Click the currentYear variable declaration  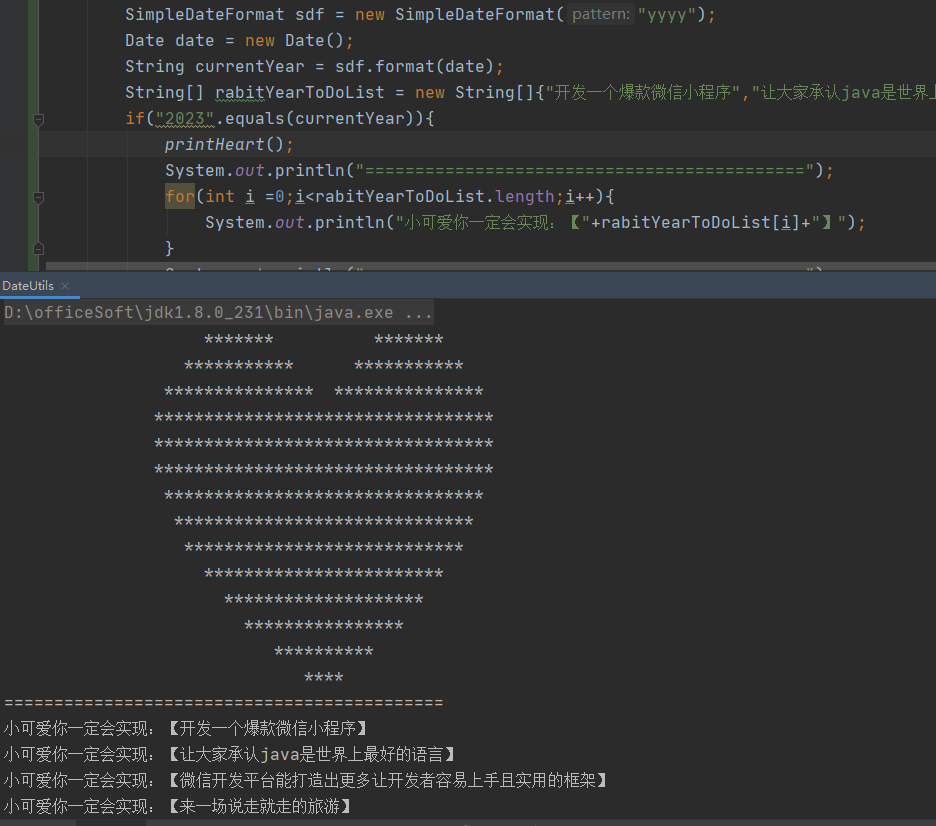point(250,66)
